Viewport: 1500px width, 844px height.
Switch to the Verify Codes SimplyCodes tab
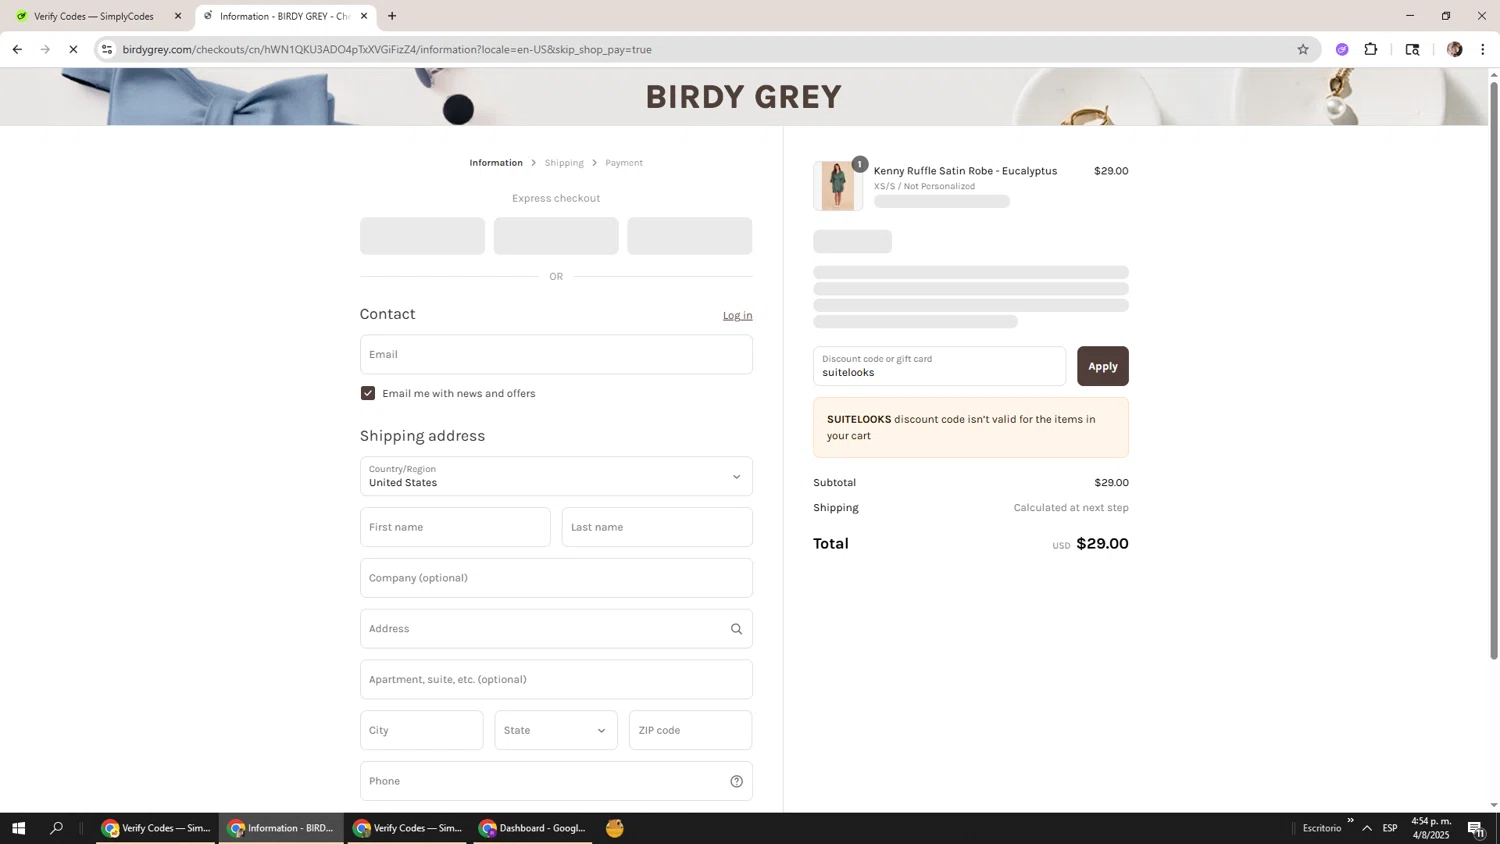(97, 16)
